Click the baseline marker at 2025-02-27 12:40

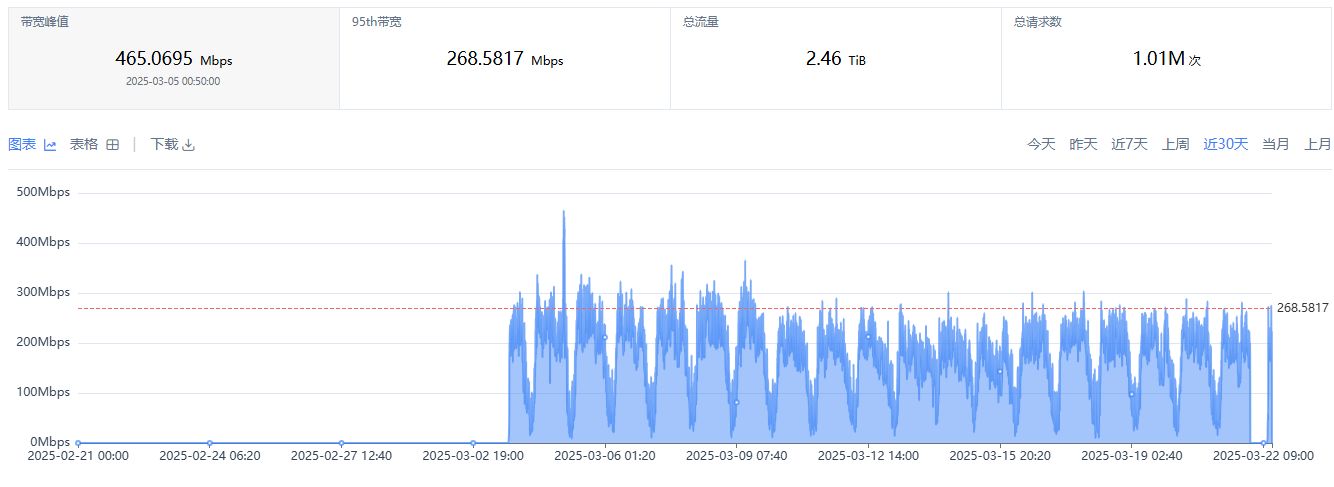click(x=341, y=443)
